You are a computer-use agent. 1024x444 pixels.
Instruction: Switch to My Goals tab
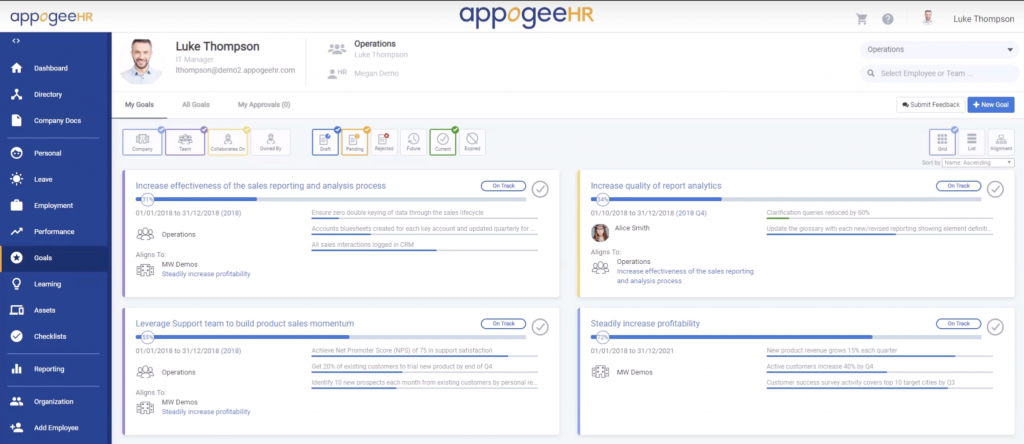139,104
